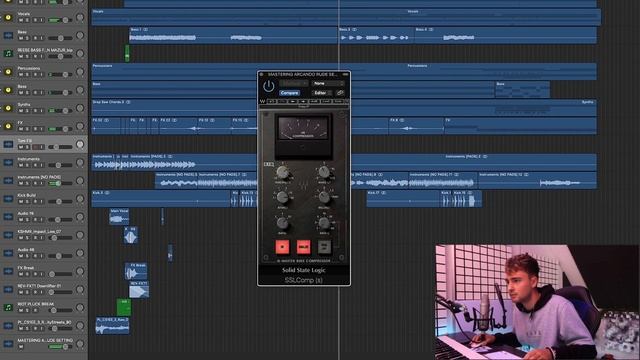Click the Release knob on SSL compressor
The height and width of the screenshot is (360, 640).
(x=324, y=198)
